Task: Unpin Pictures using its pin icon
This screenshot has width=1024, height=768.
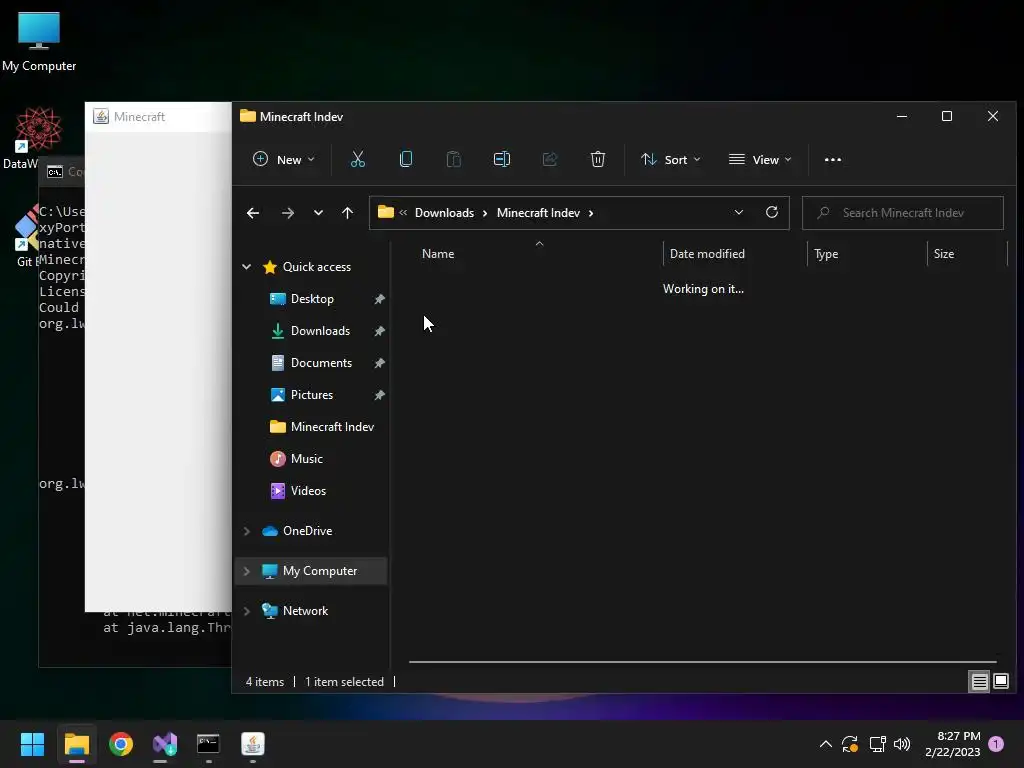Action: [379, 395]
